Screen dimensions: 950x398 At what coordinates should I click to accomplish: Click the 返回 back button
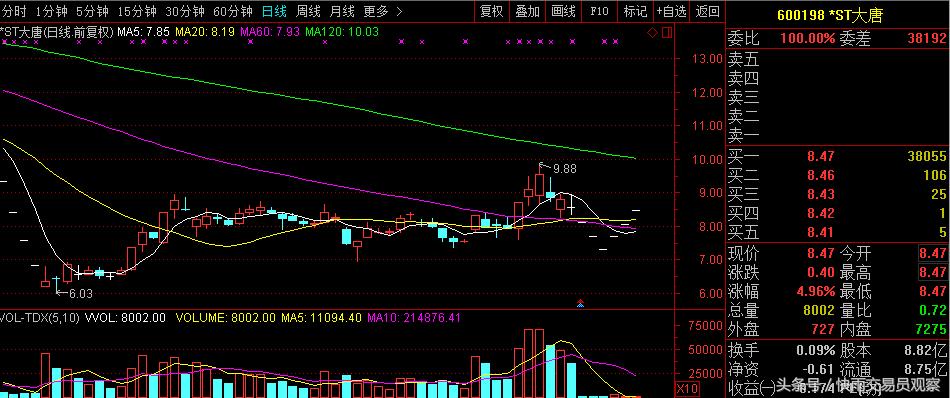coord(707,11)
